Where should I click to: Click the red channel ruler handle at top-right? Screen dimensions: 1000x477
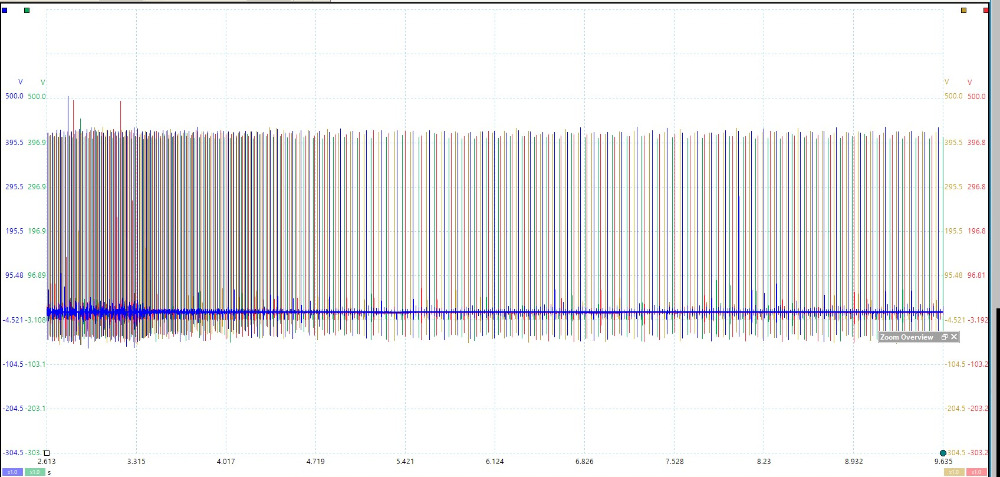[985, 9]
